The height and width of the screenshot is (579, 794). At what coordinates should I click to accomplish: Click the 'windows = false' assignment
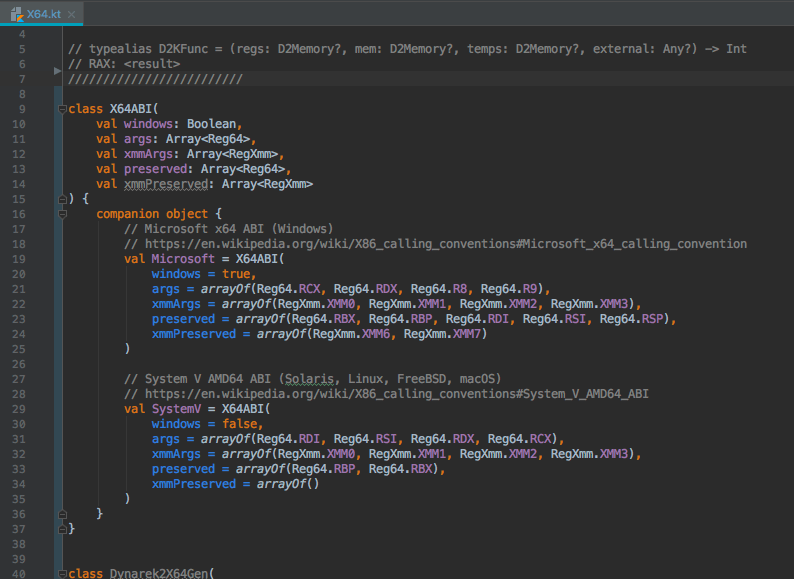206,424
